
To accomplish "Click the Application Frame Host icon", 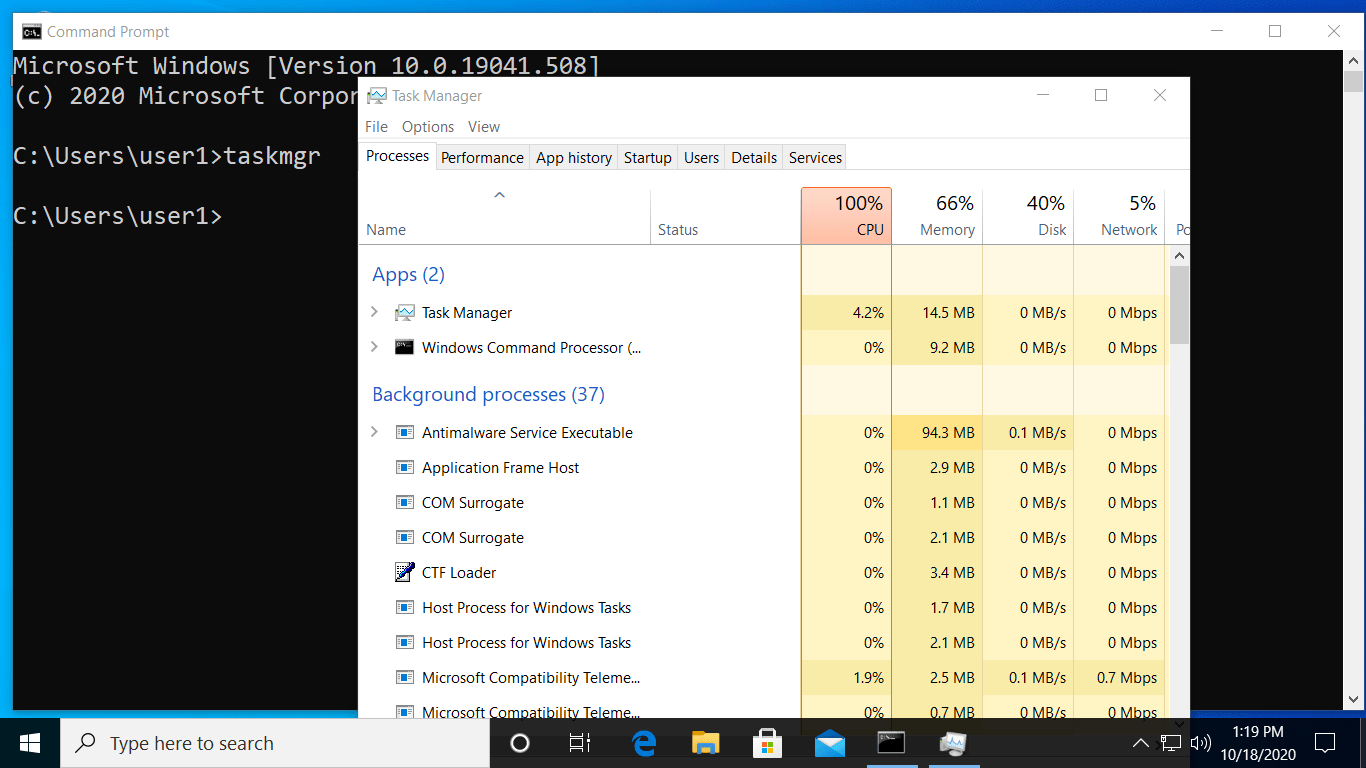I will (x=405, y=467).
